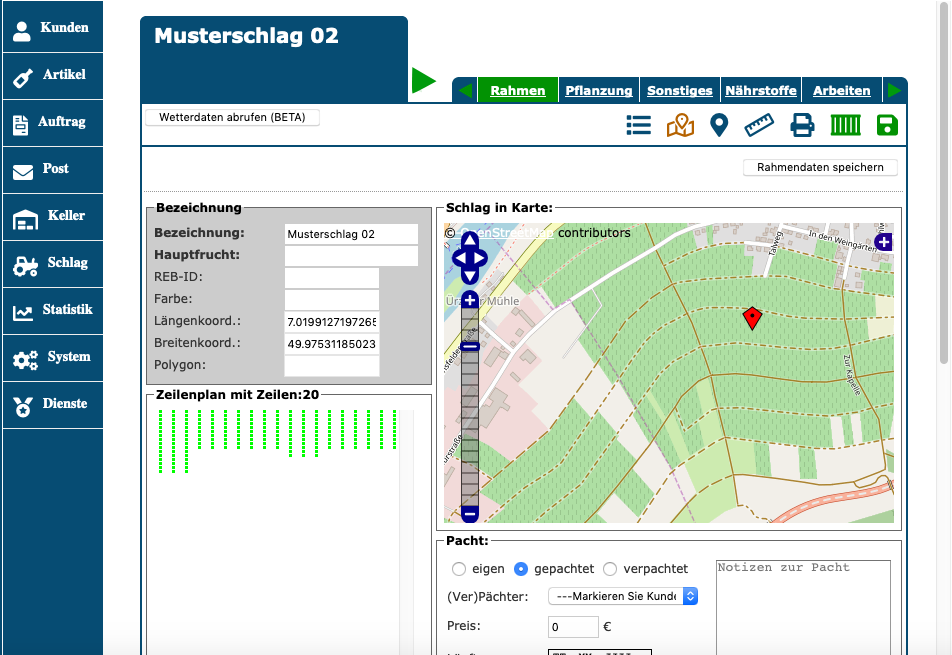Choose the 'verpachtet' radio option
Screen dimensions: 952x655
coord(610,569)
